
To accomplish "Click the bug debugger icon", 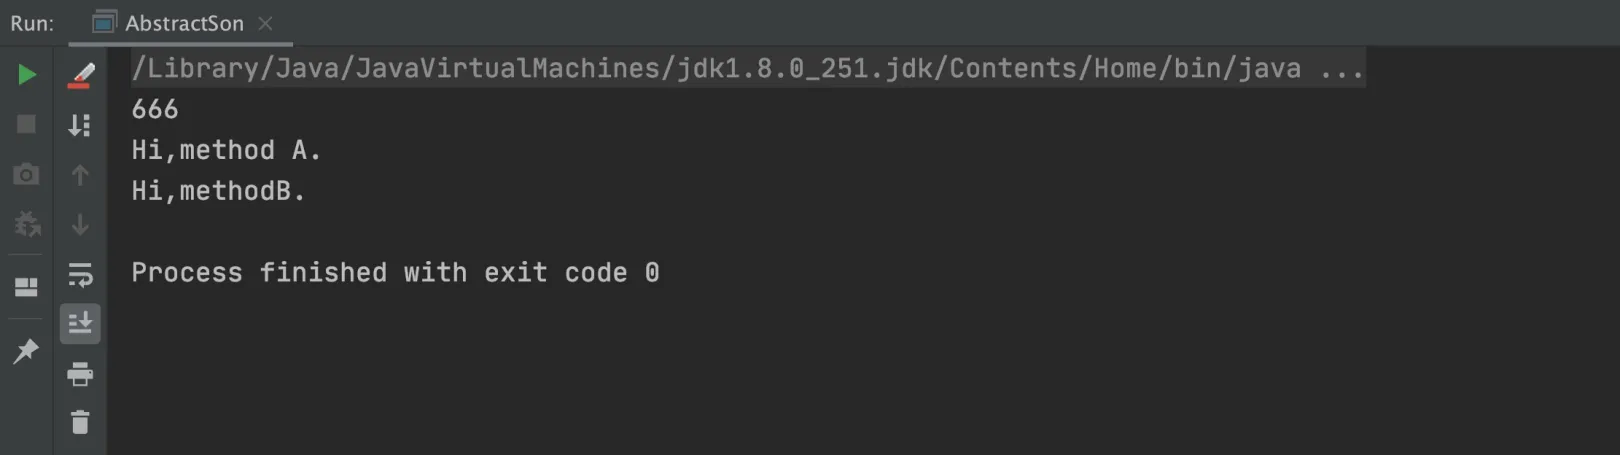I will coord(27,224).
